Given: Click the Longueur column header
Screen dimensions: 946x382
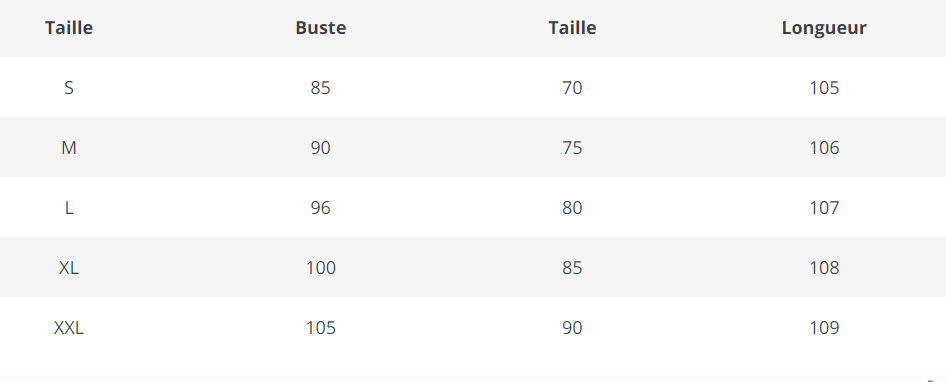Looking at the screenshot, I should [824, 28].
